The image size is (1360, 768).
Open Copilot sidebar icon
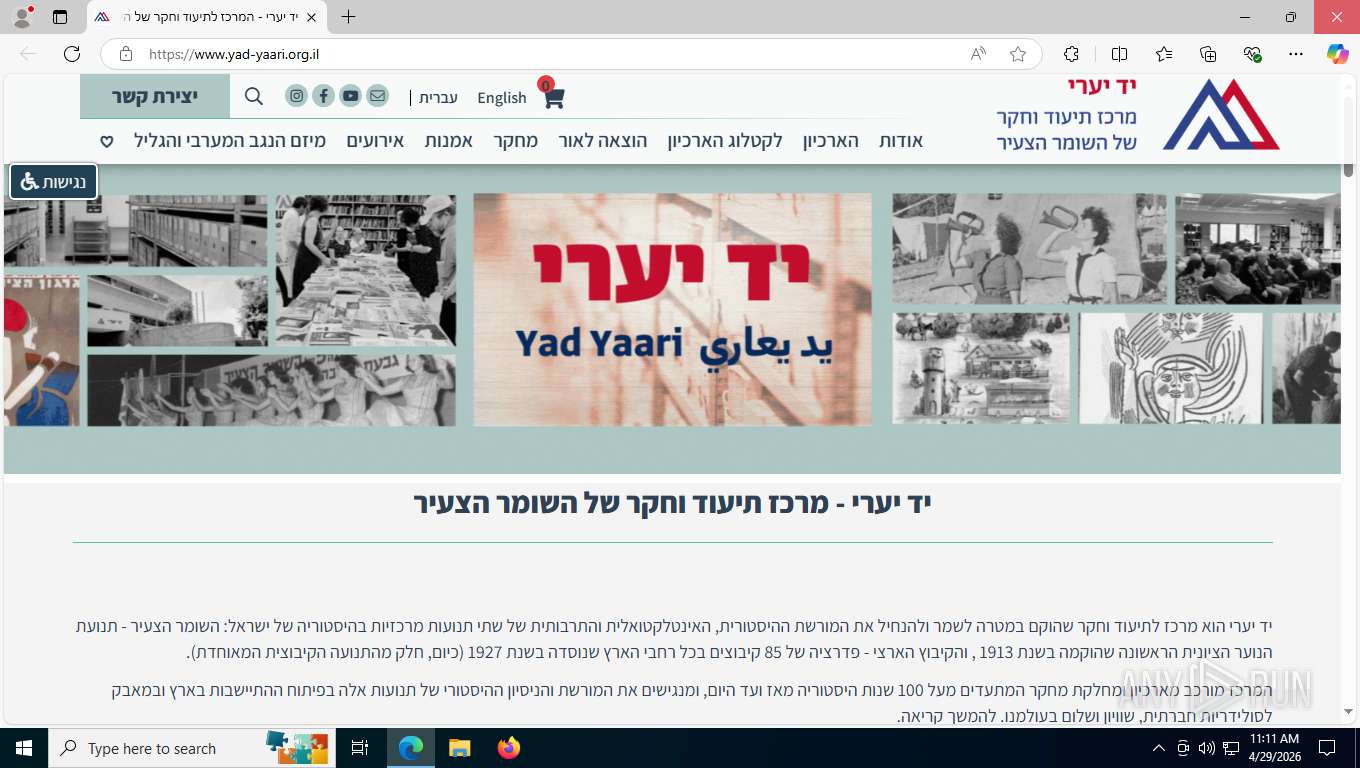(1338, 54)
